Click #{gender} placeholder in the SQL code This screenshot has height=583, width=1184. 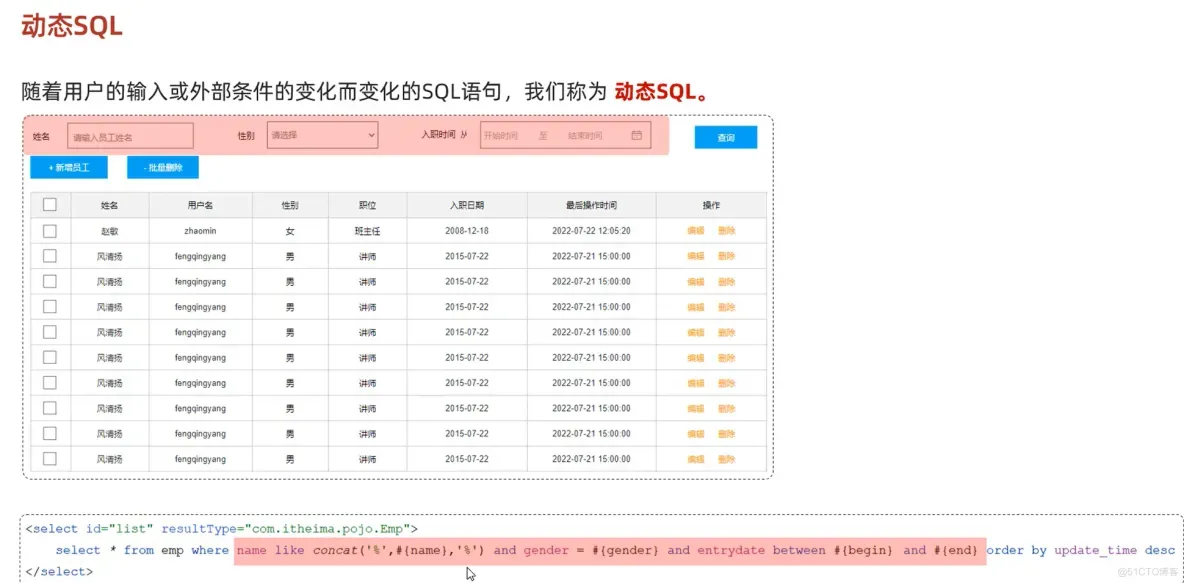point(625,550)
